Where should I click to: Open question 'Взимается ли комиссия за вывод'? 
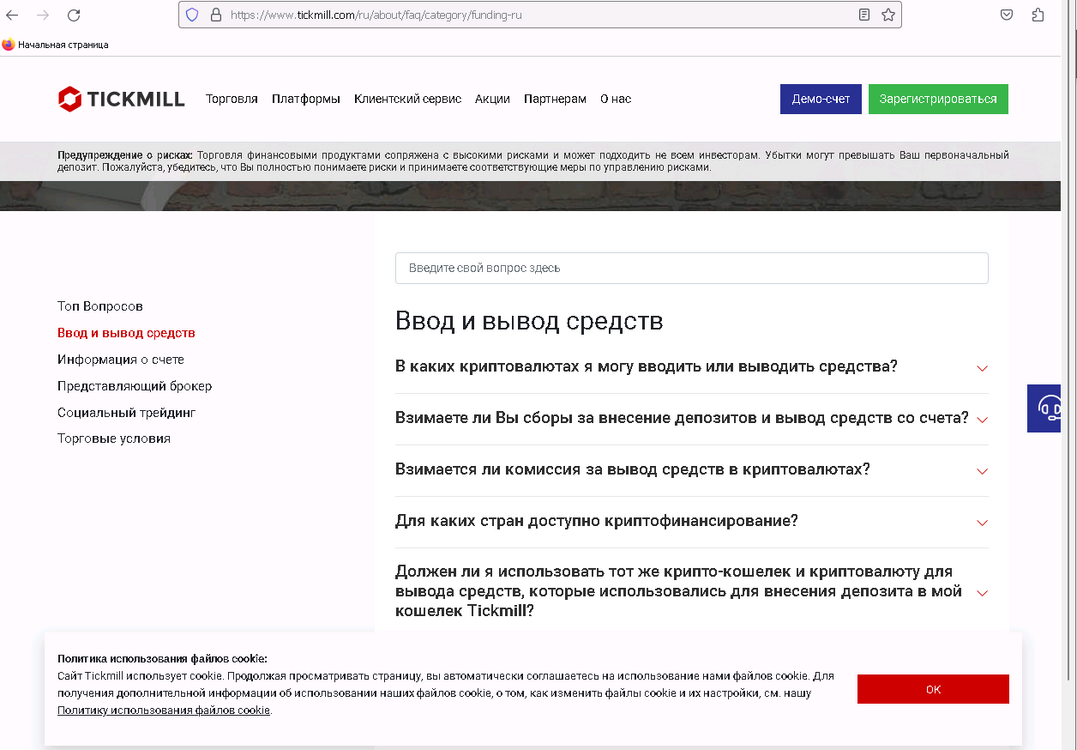pyautogui.click(x=633, y=470)
